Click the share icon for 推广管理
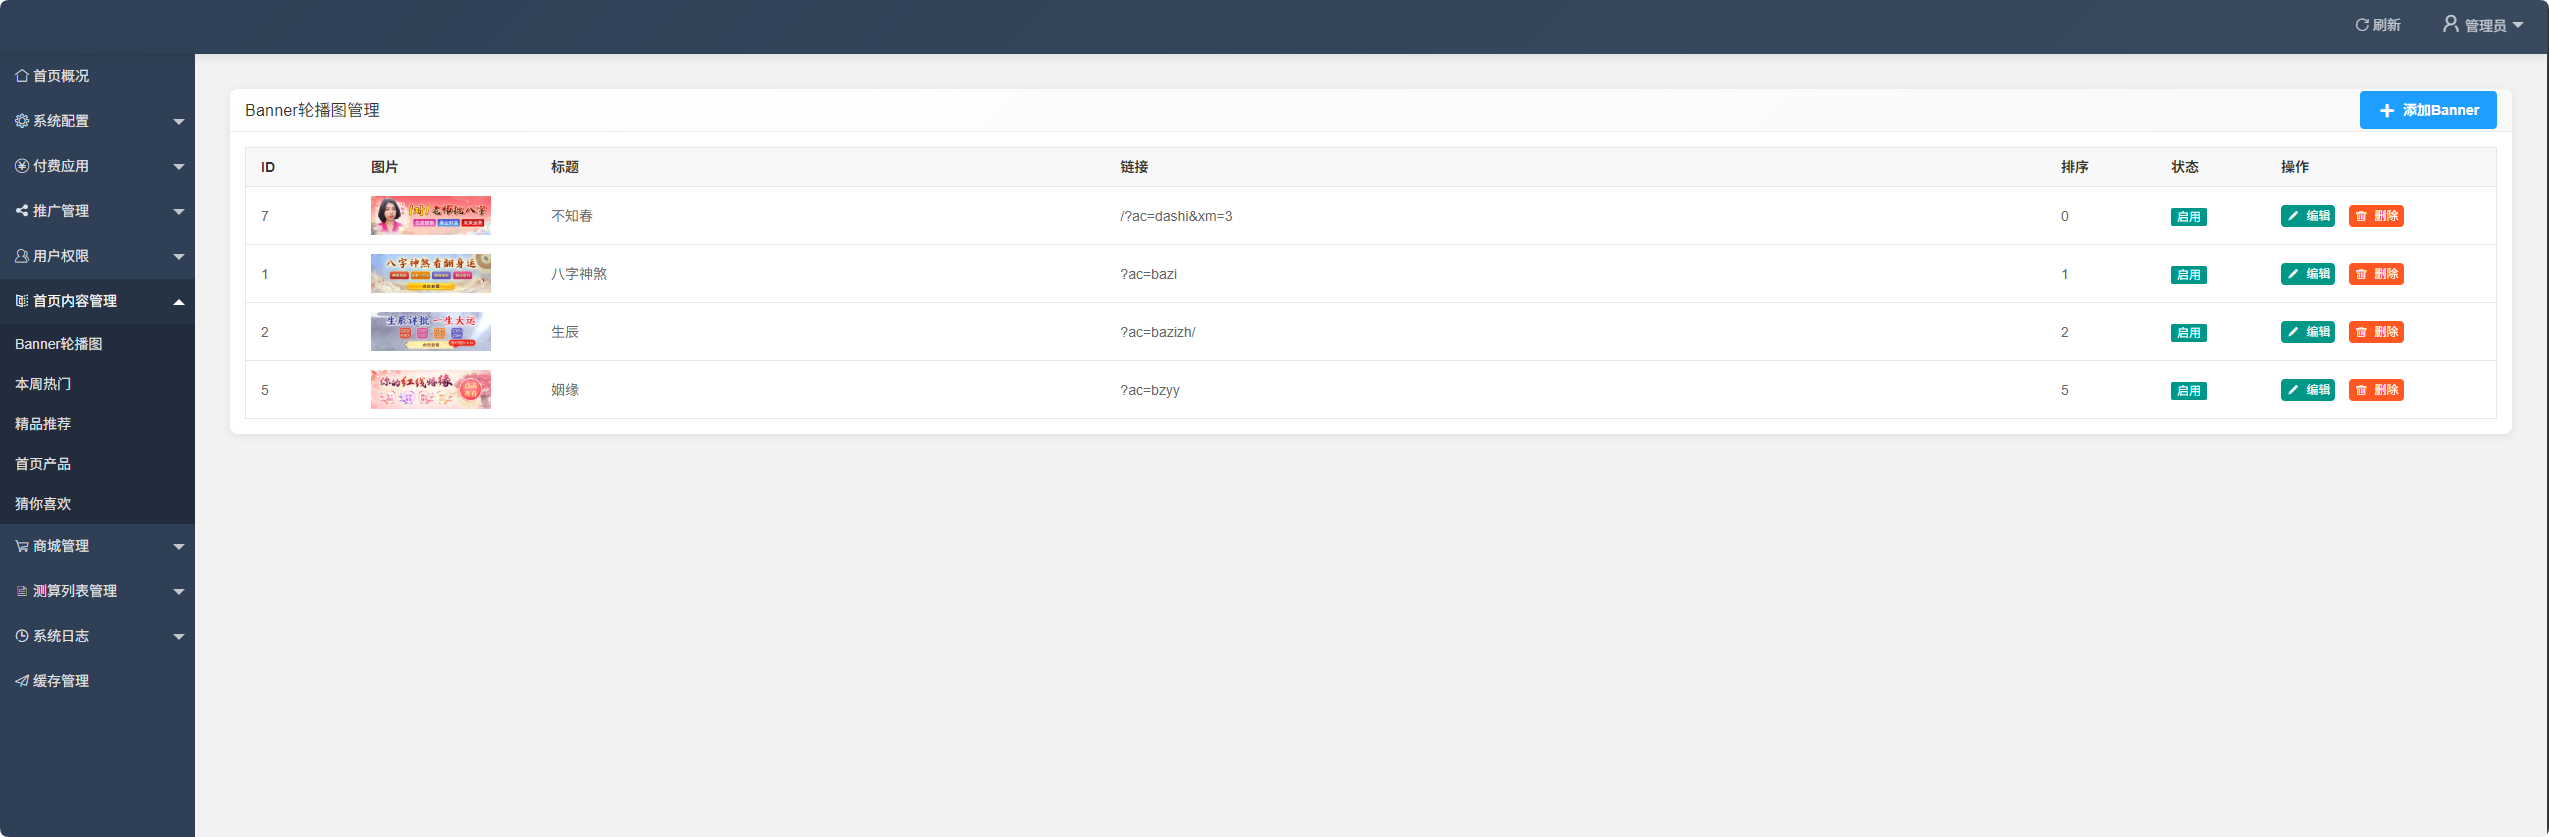Screen dimensions: 2549x837 22,211
